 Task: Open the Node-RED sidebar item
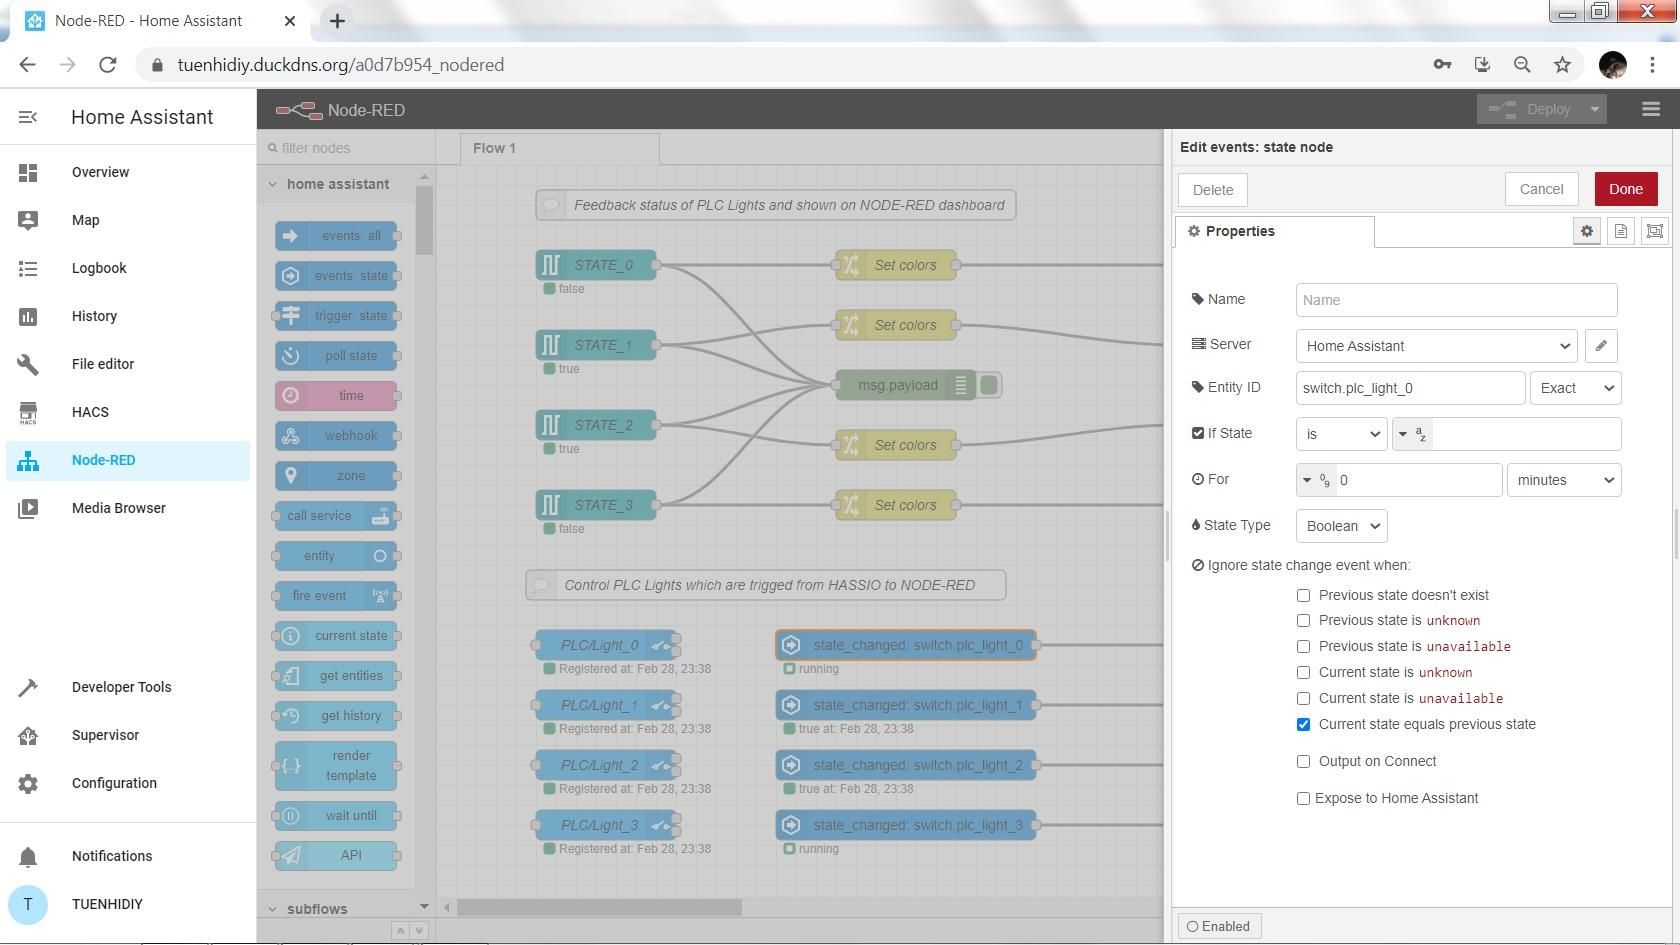pos(128,460)
